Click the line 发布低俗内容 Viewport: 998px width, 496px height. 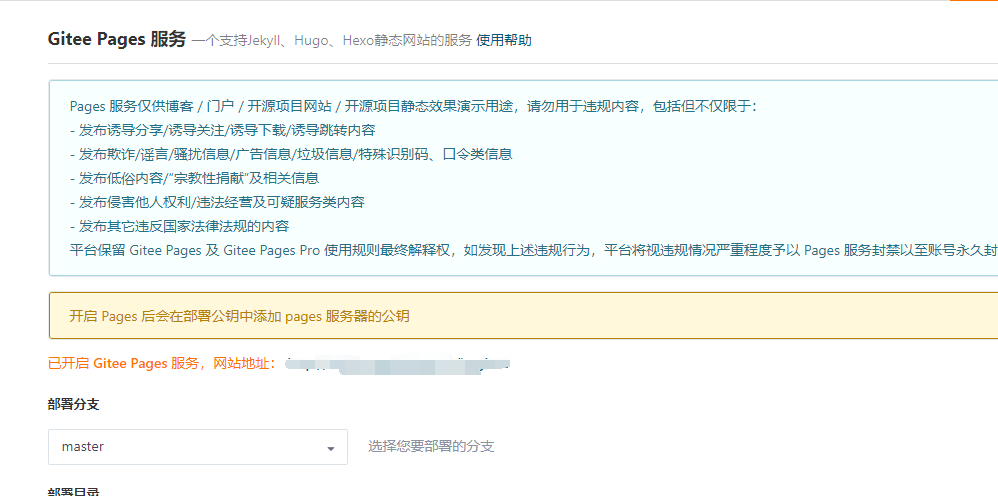(194, 178)
